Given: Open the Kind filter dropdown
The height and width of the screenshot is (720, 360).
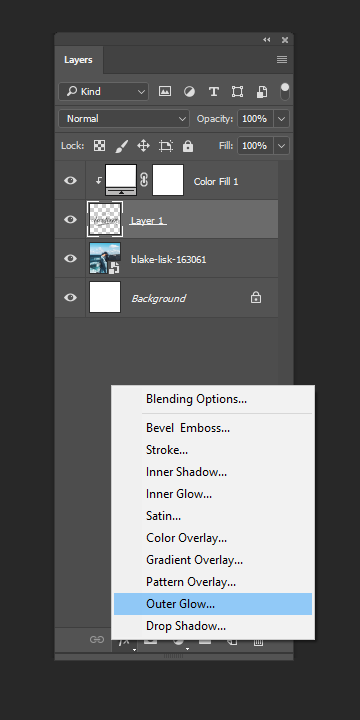Looking at the screenshot, I should pyautogui.click(x=104, y=92).
